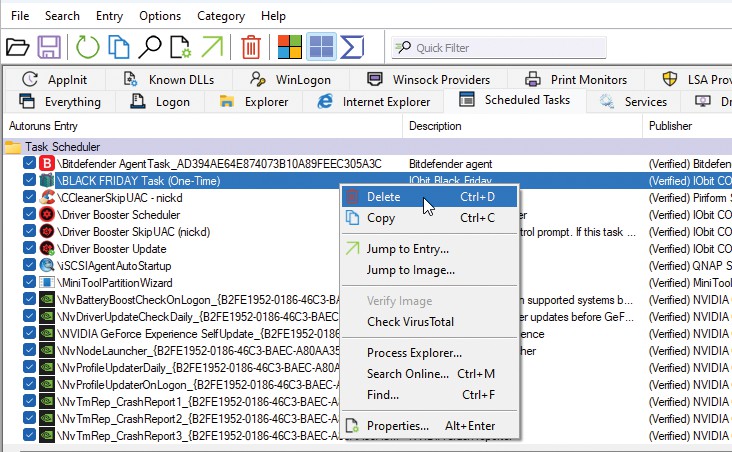732x452 pixels.
Task: Disable MiniToolPartitionWizard checkbox
Action: [x=29, y=282]
